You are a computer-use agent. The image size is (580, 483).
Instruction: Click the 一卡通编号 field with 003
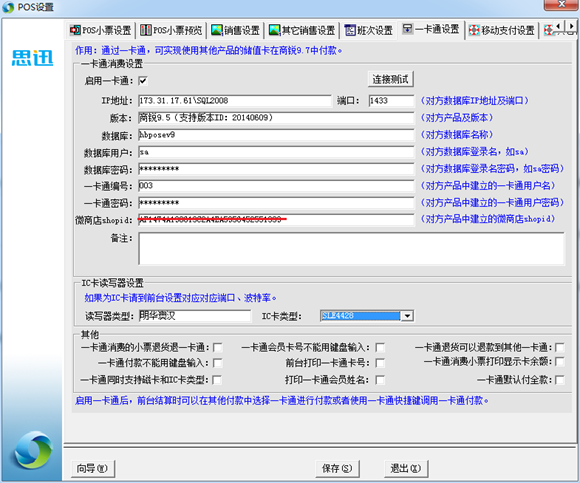[276, 186]
